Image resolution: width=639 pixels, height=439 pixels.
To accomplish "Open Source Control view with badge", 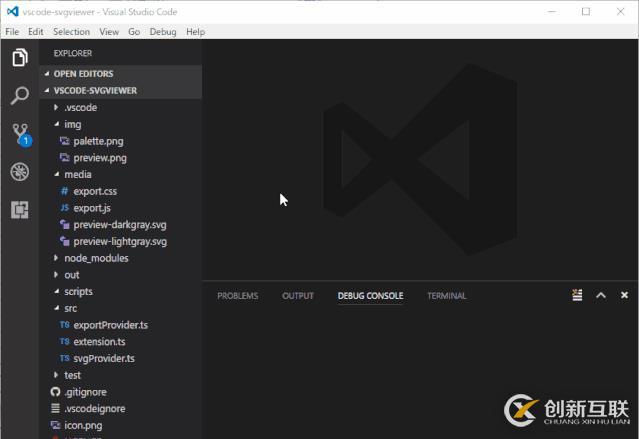I will (21, 135).
